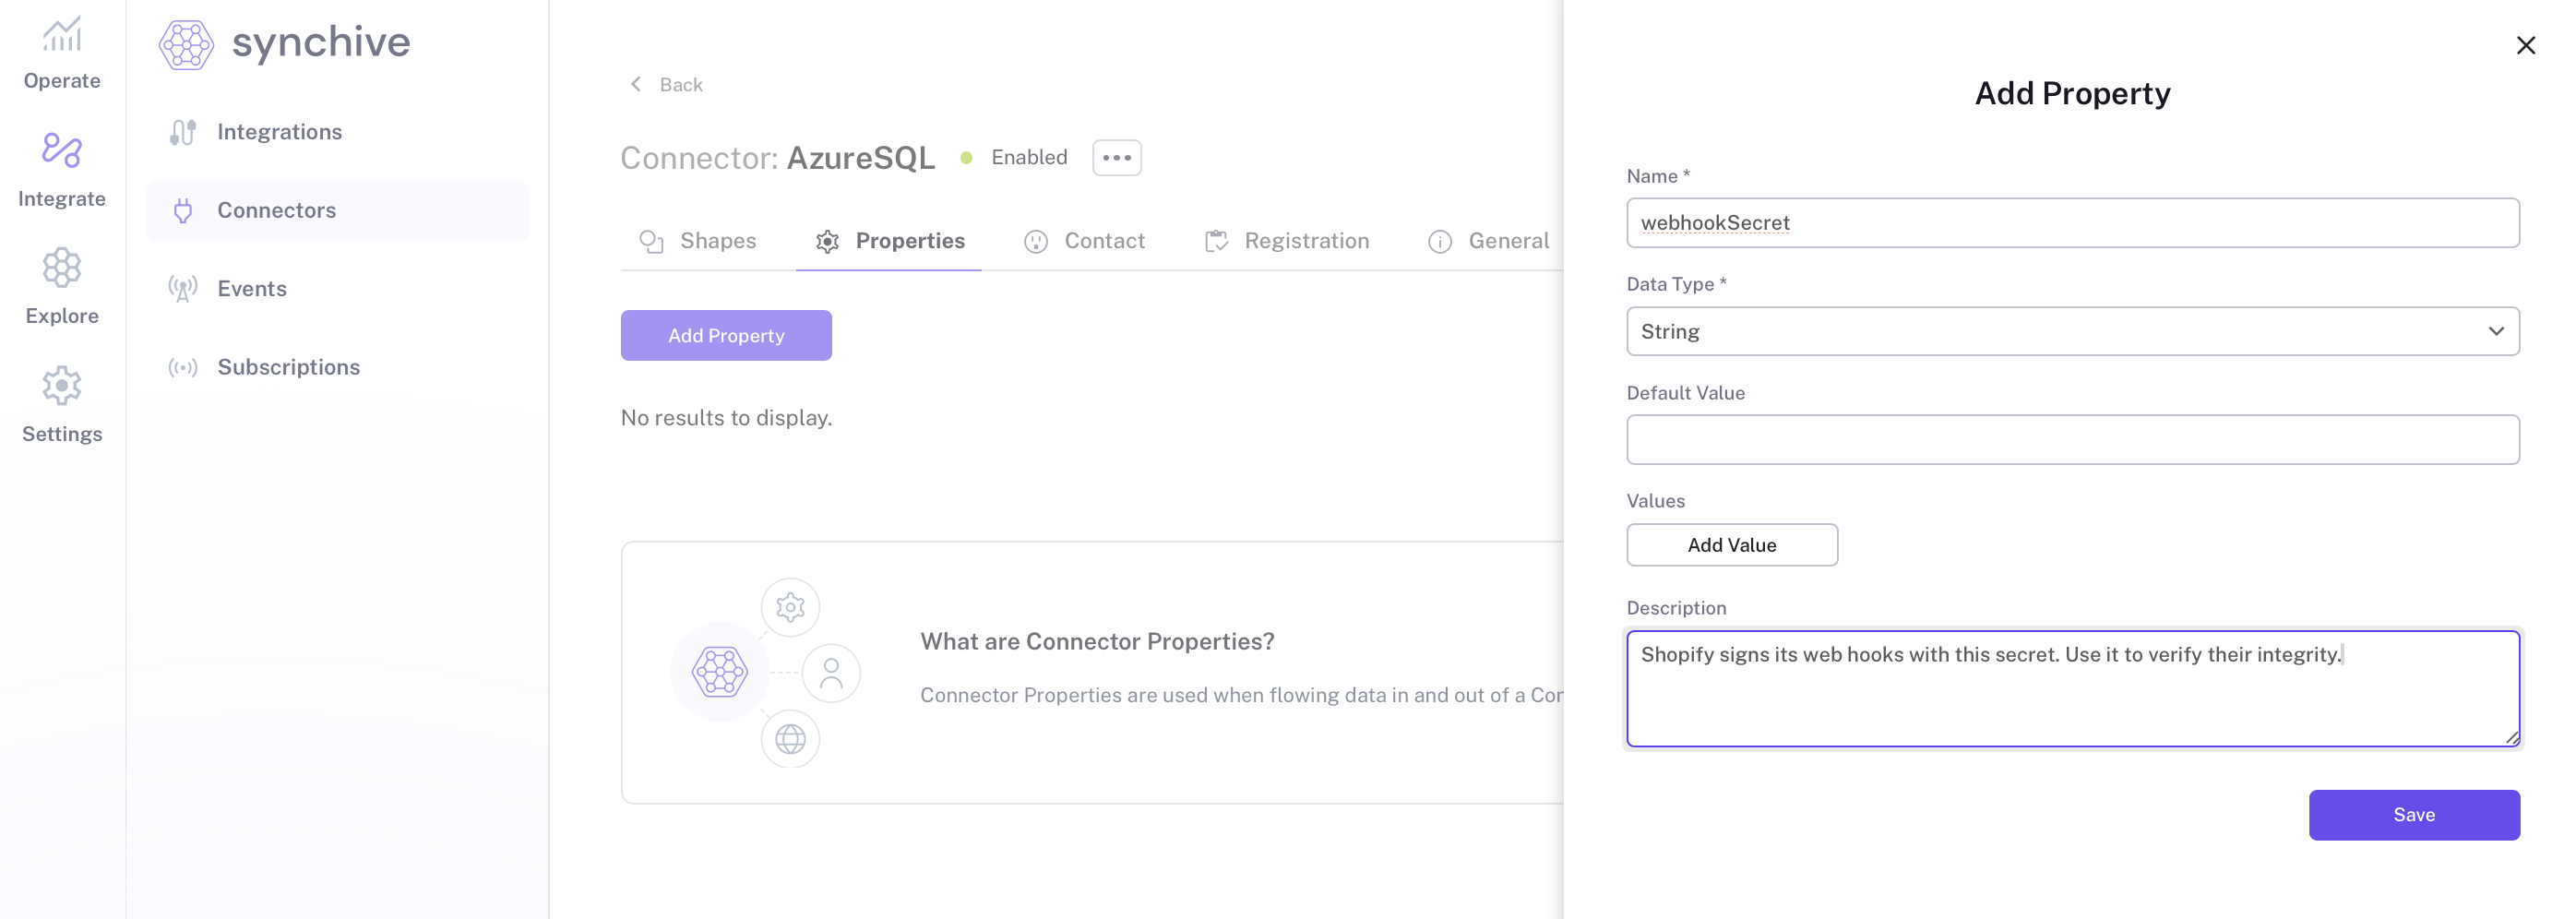2576x919 pixels.
Task: Click into the Default Value field
Action: (2072, 440)
